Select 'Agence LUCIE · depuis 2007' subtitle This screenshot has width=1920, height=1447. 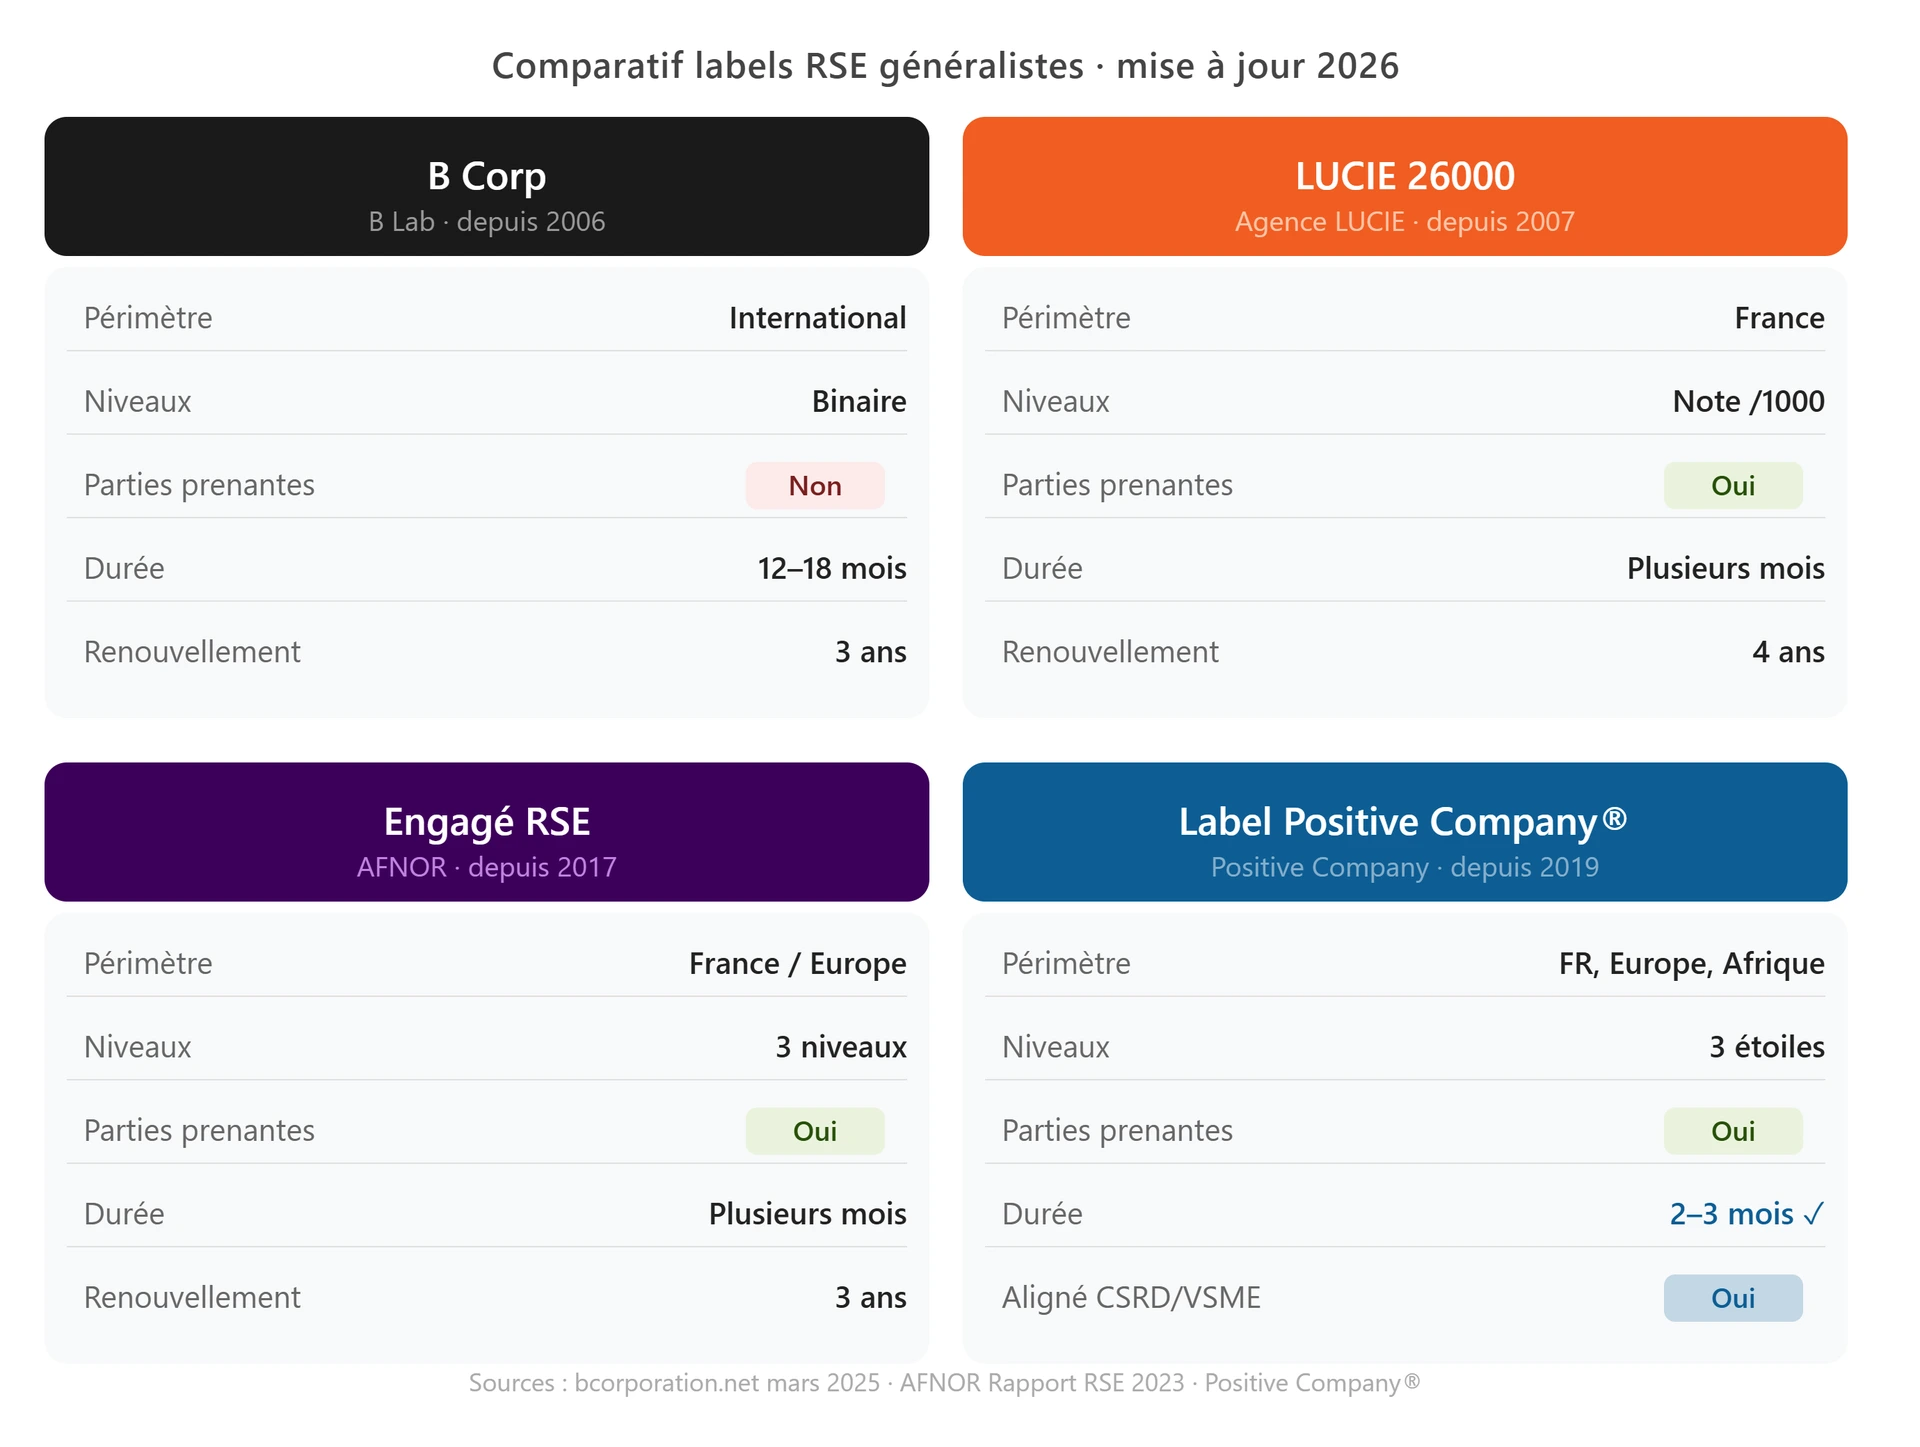1405,221
